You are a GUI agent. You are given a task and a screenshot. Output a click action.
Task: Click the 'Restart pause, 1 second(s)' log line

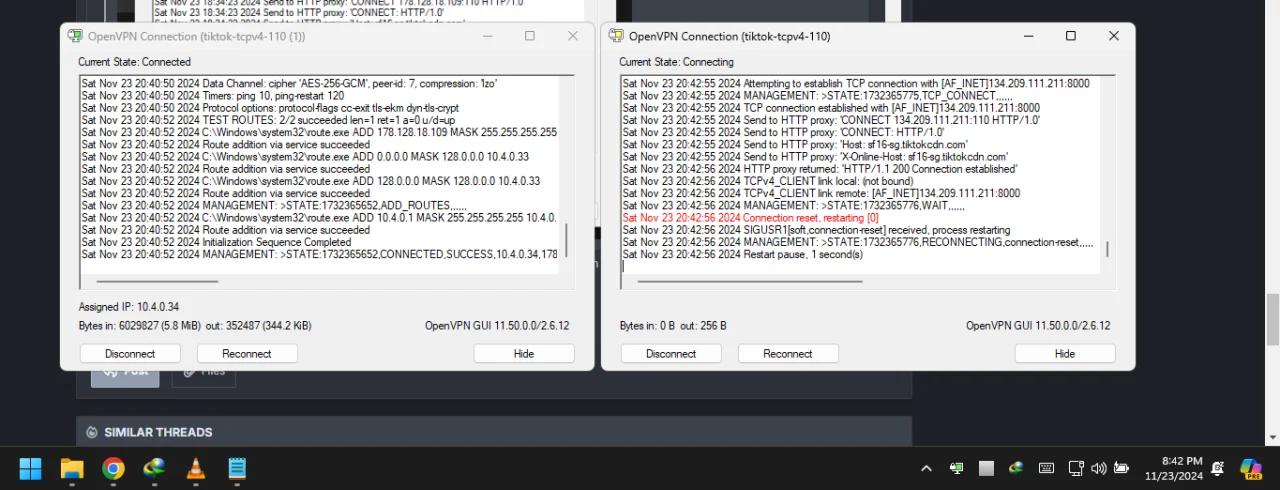click(x=742, y=254)
